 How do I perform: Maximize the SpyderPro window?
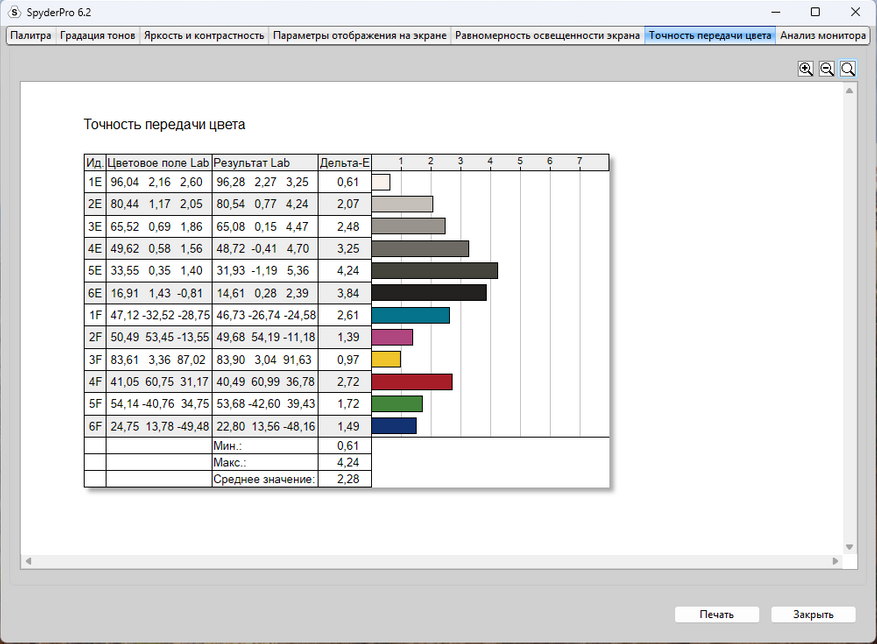coord(815,12)
